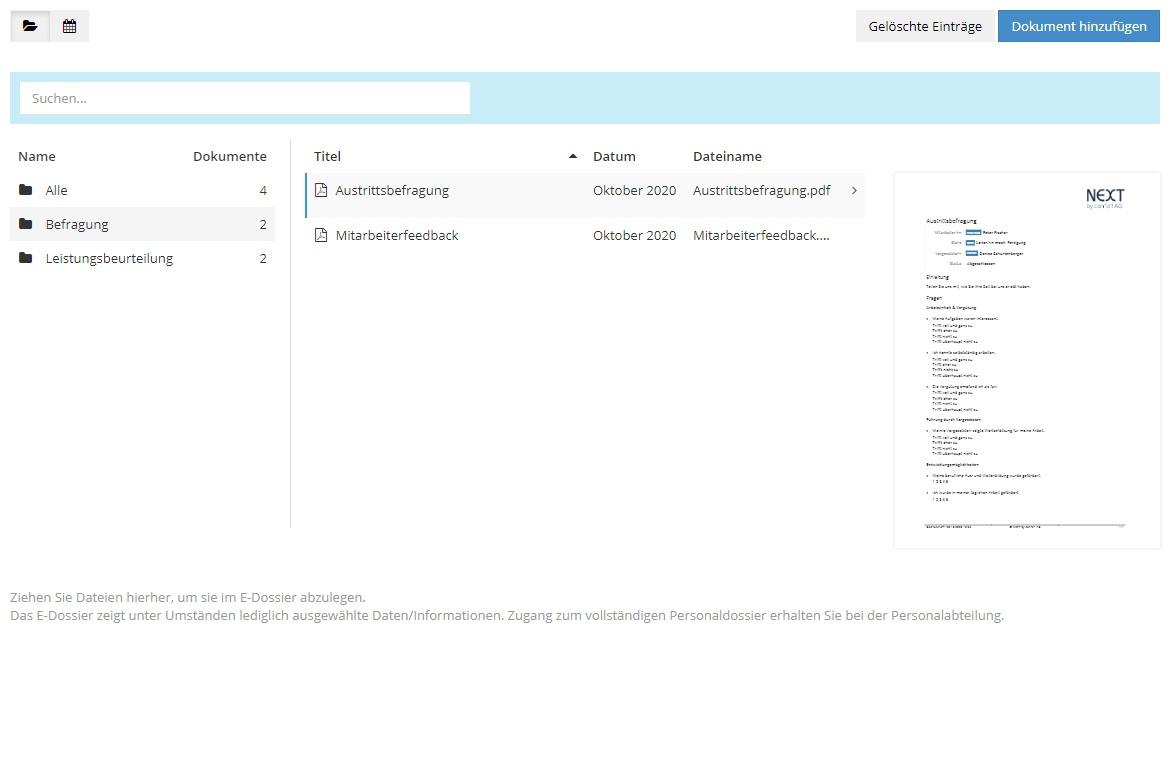Screen dimensions: 1170x780
Task: Select the Mitarbeiterfeedback document row
Action: point(500,235)
